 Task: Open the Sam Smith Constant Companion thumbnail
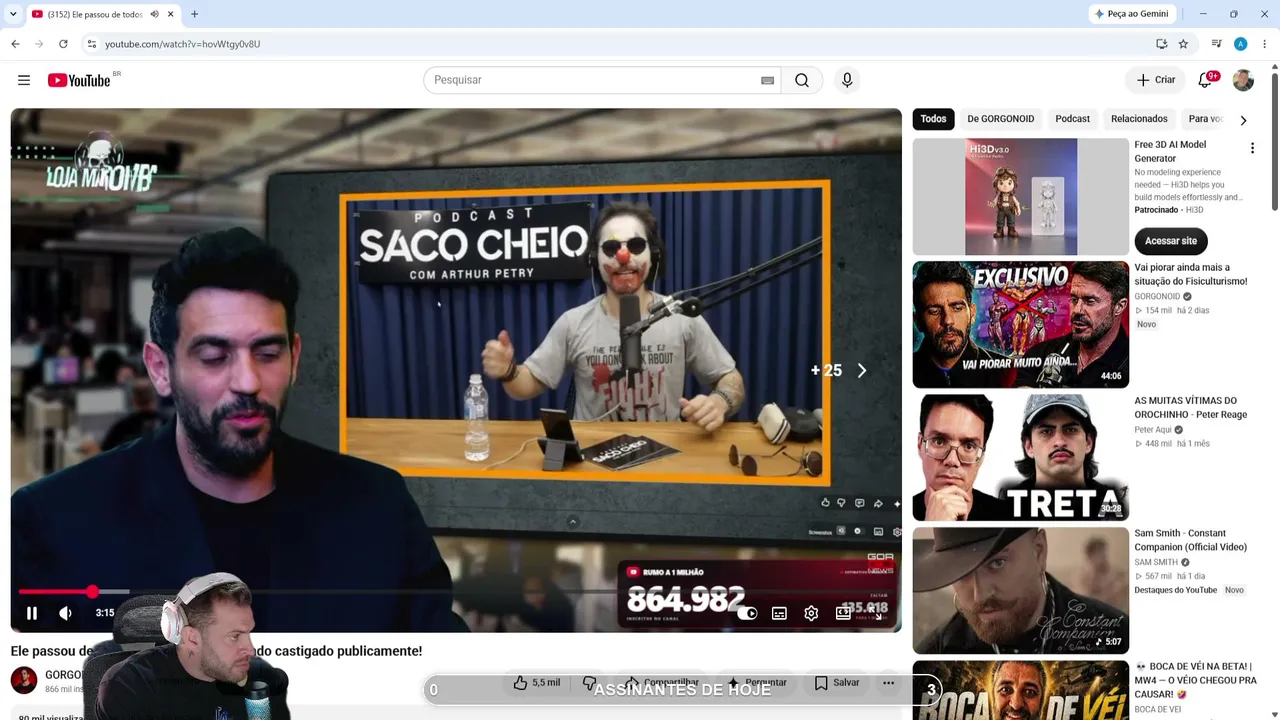pos(1020,590)
